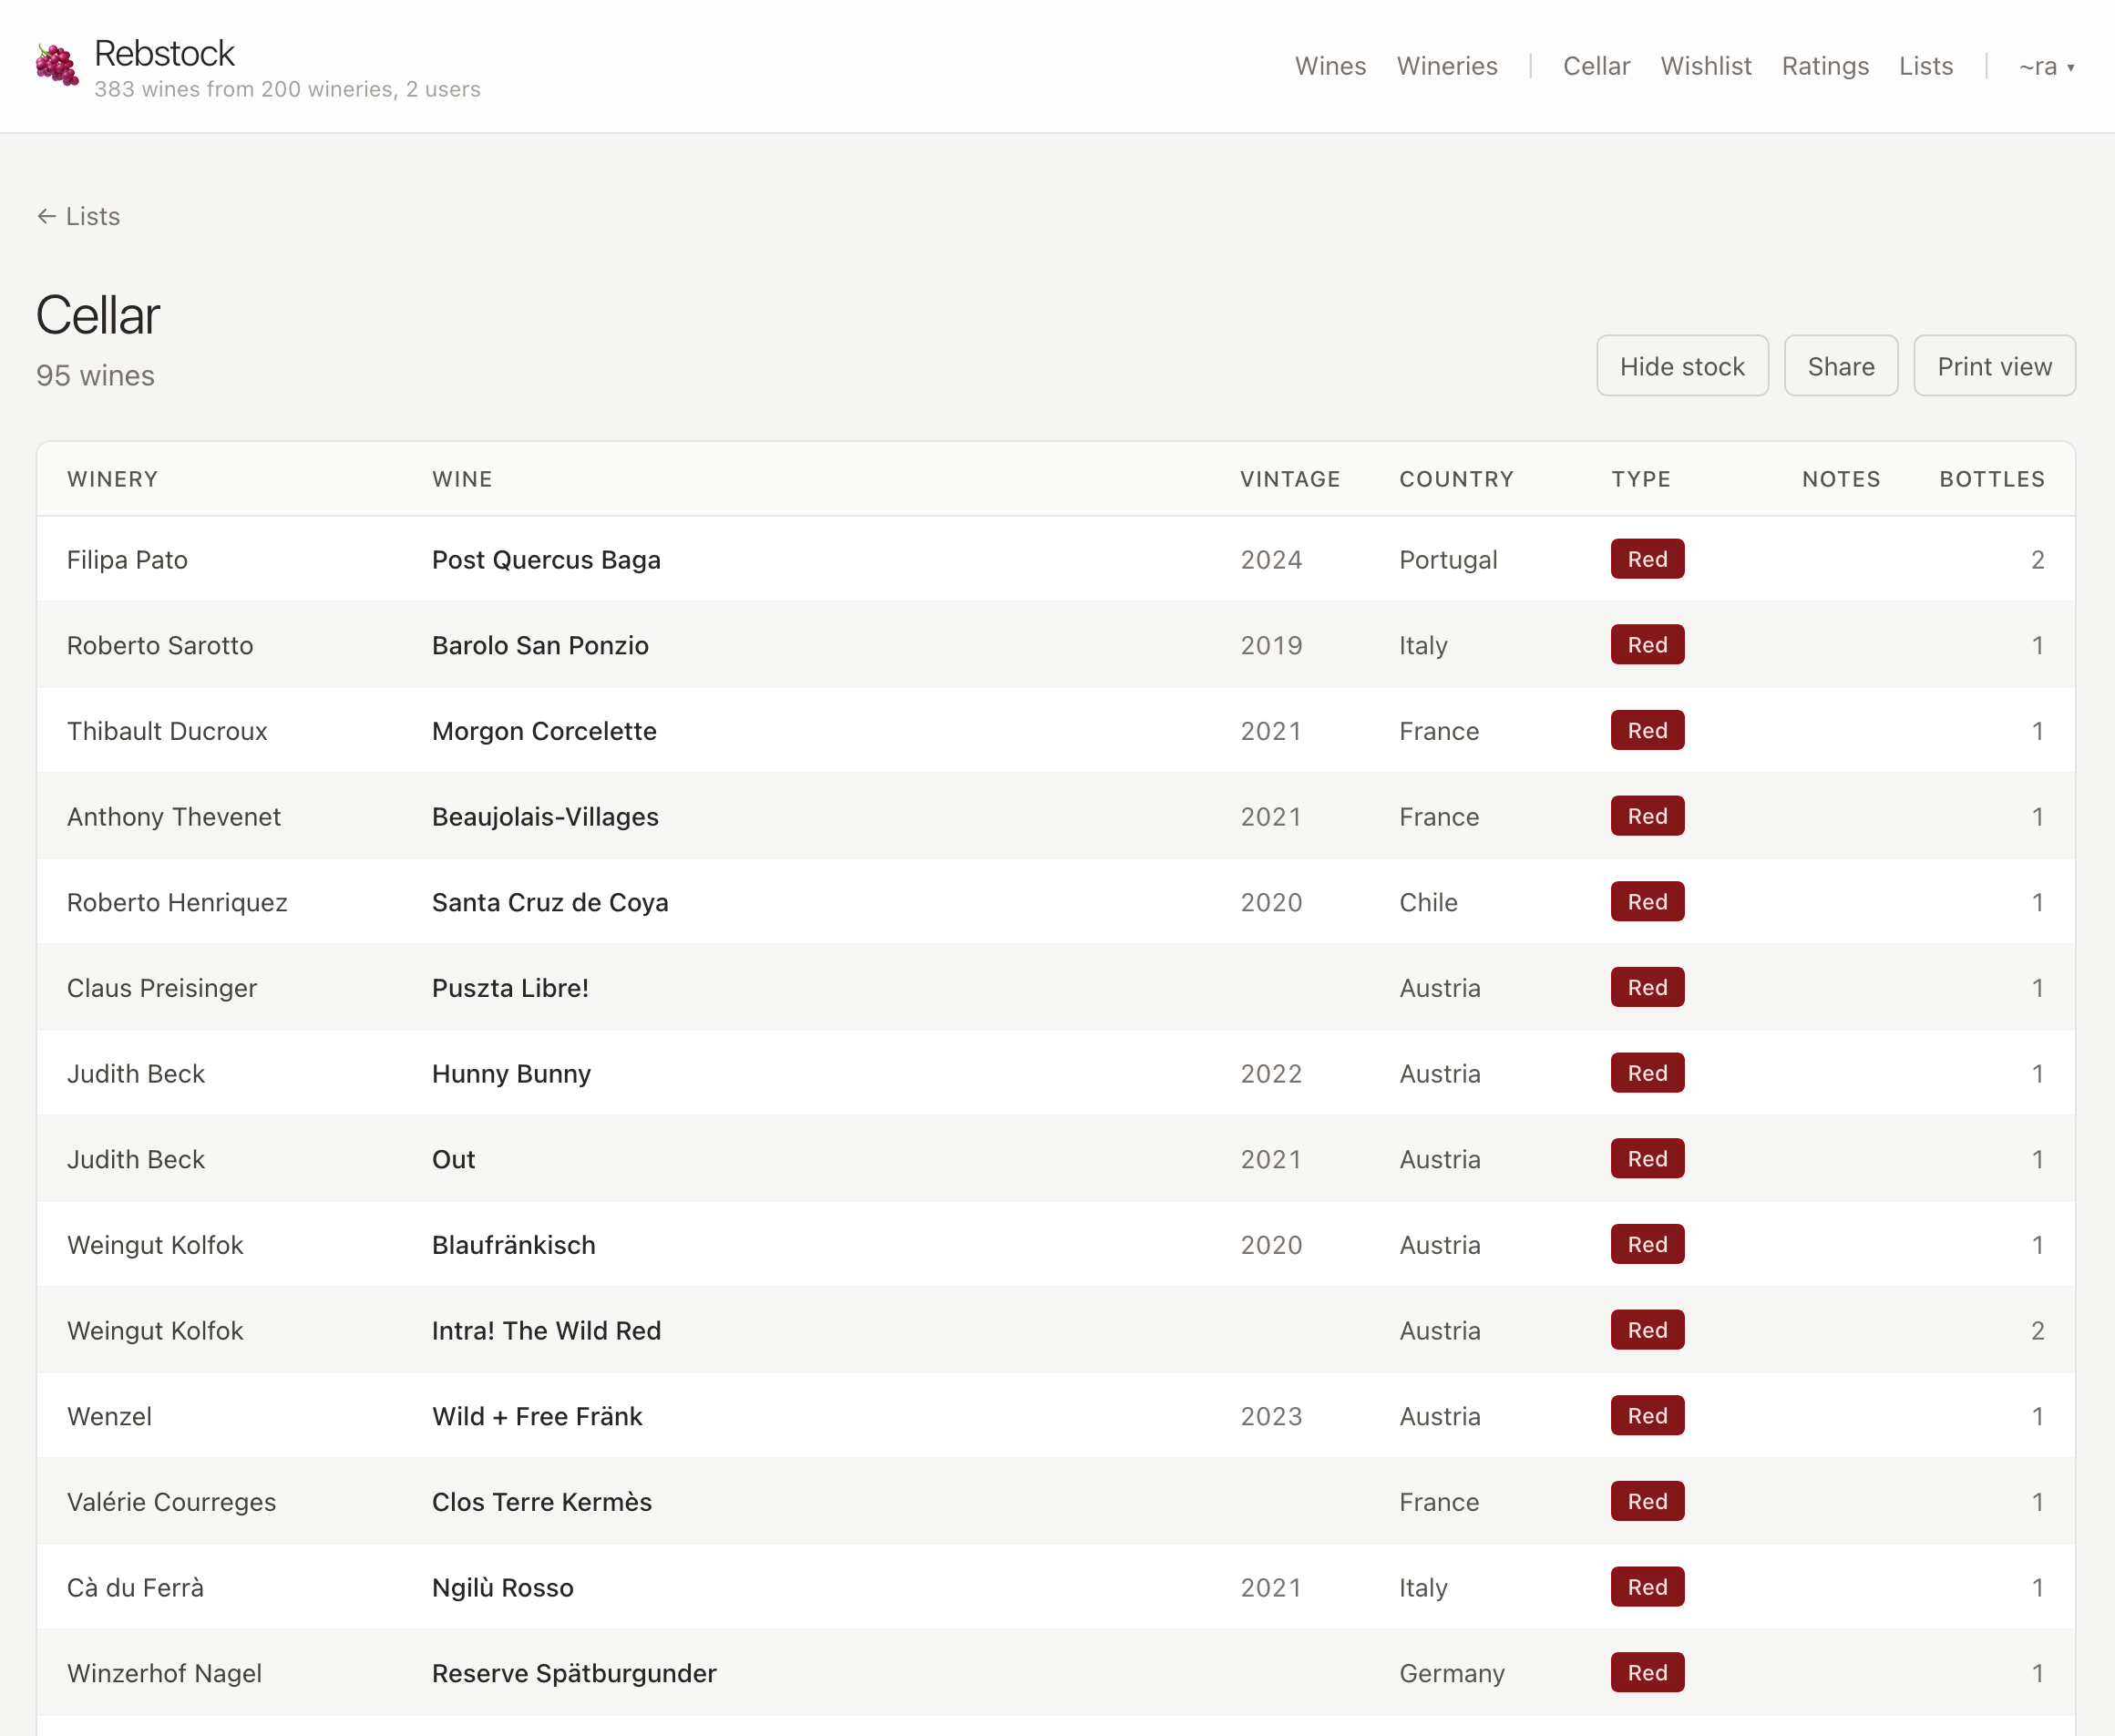Click the Filipa Pato winery cell
This screenshot has height=1736, width=2115.
(x=127, y=560)
